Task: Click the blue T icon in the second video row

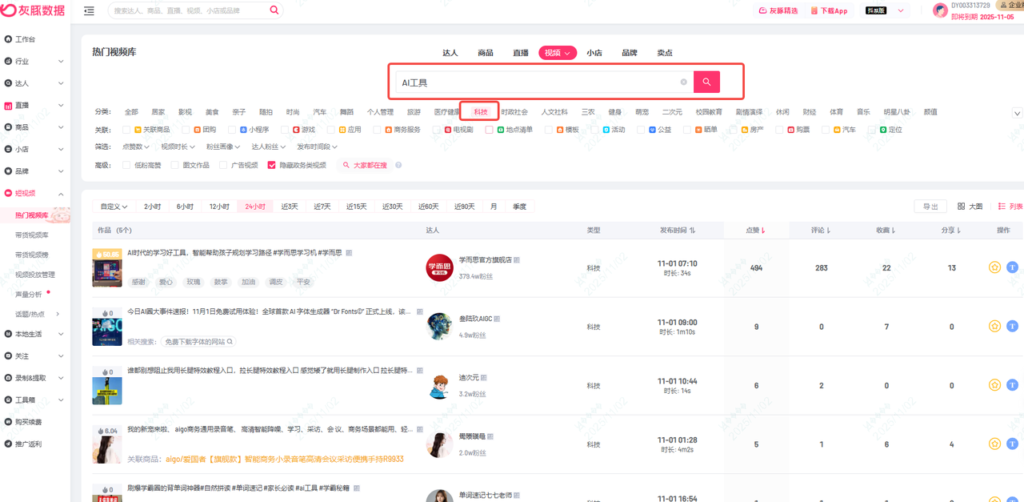Action: point(1012,326)
